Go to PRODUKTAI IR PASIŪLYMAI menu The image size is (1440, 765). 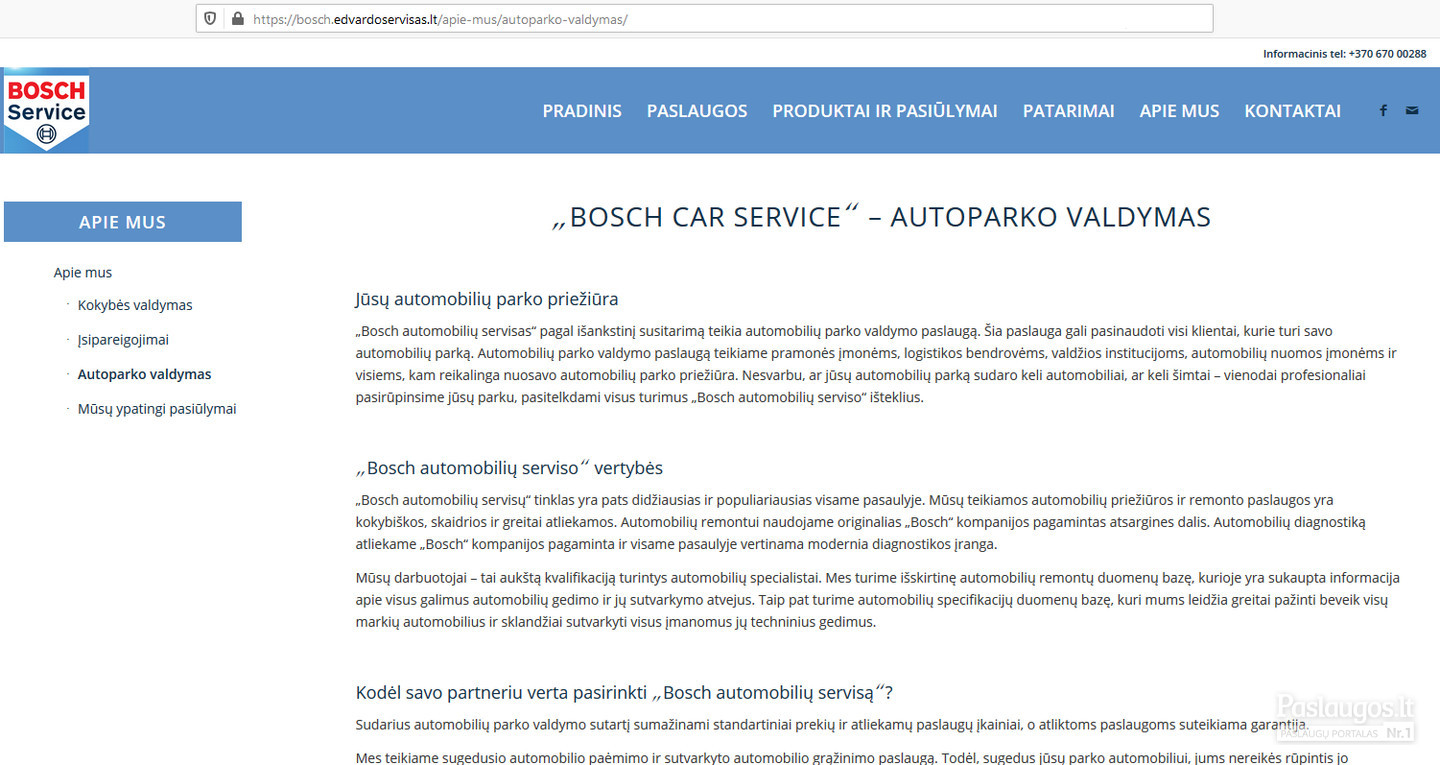click(x=885, y=111)
